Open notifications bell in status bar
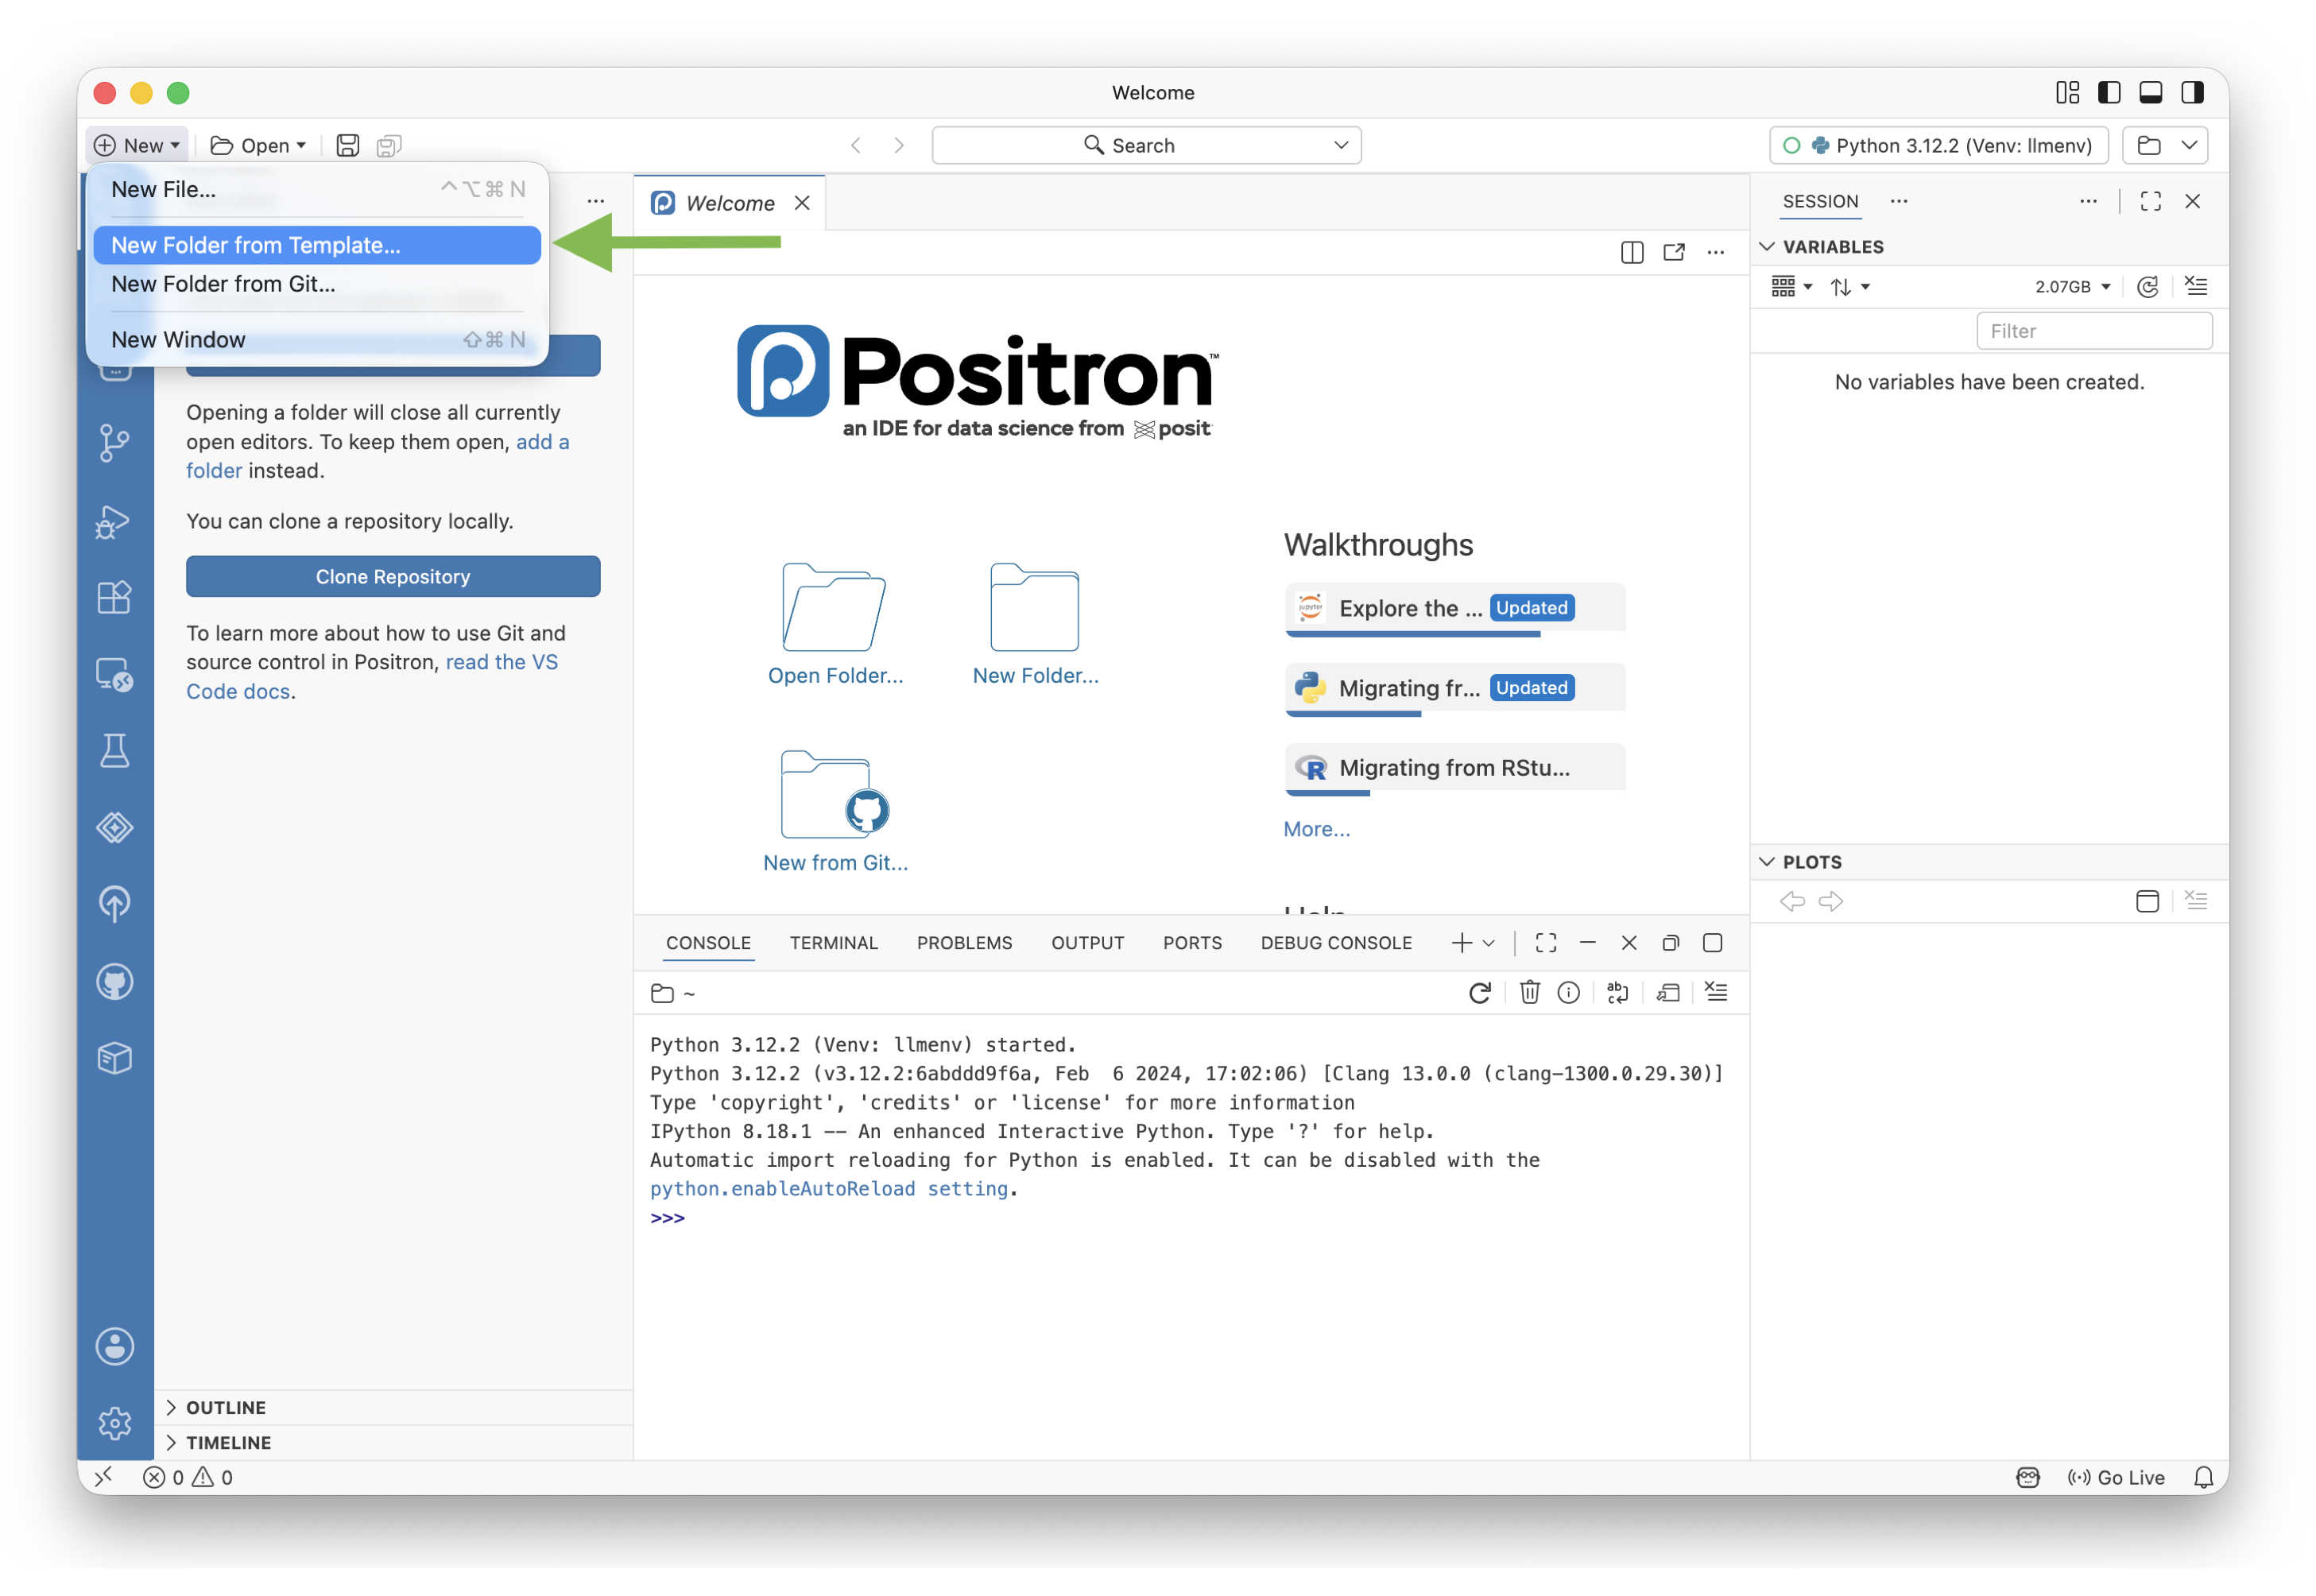 2204,1477
